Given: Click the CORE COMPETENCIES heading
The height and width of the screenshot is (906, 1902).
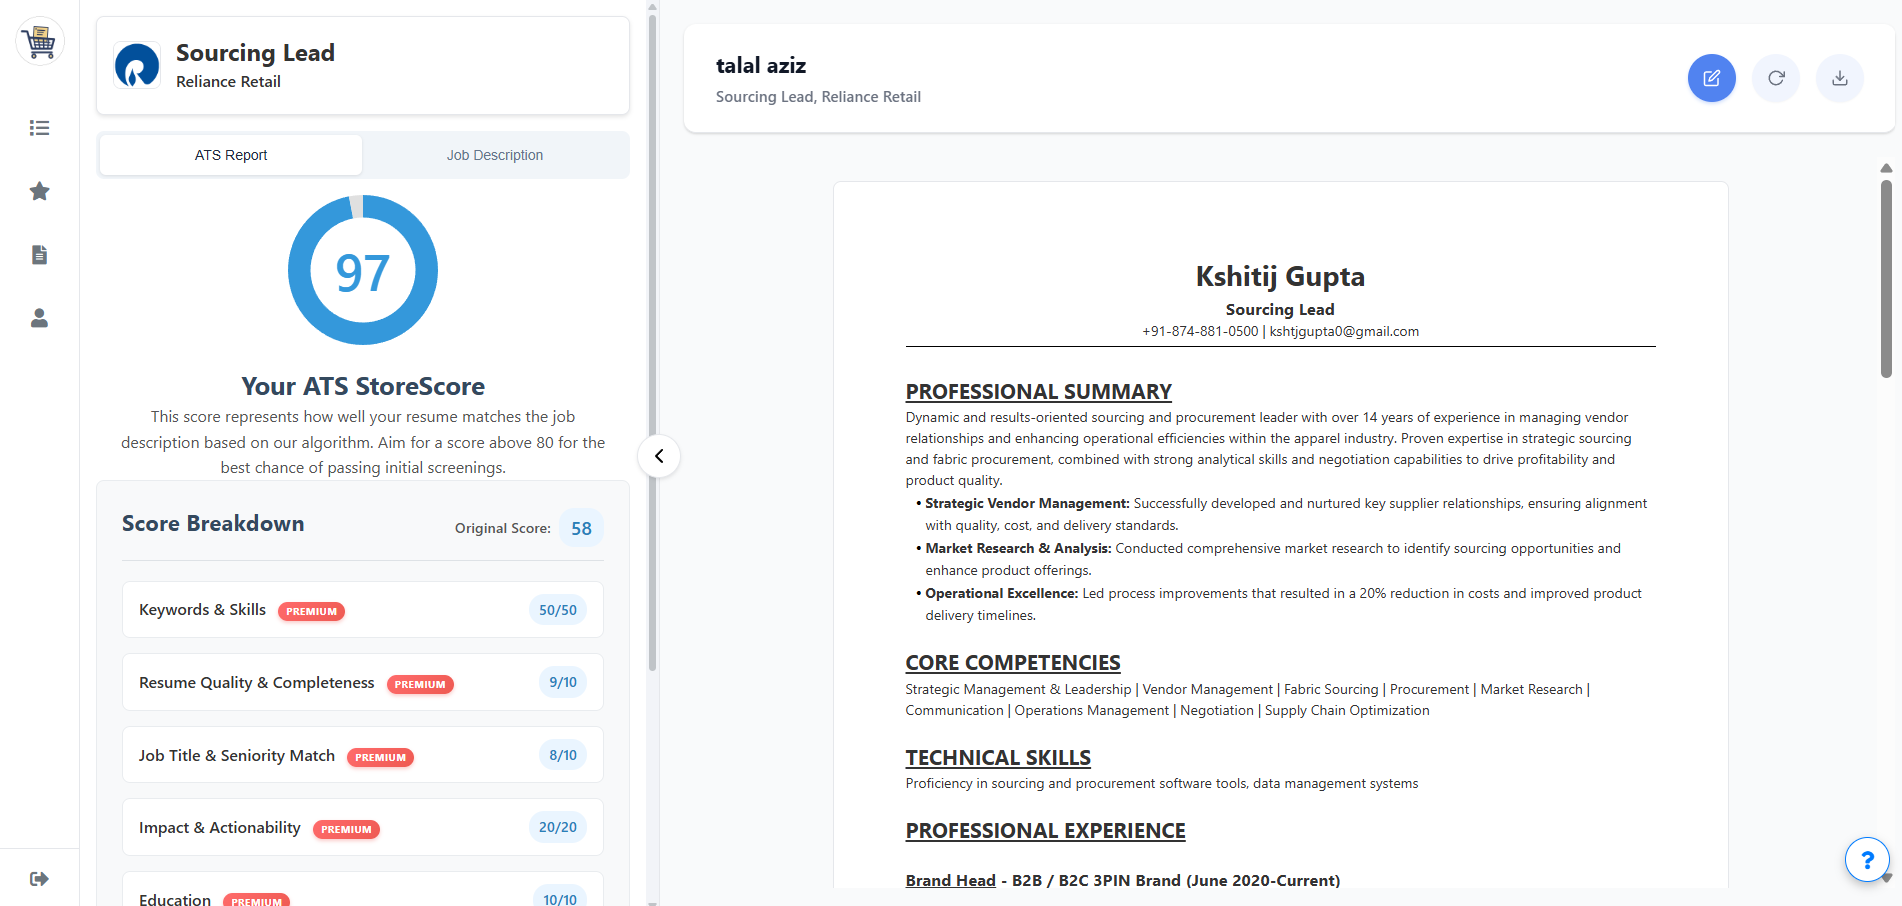Looking at the screenshot, I should (1013, 663).
